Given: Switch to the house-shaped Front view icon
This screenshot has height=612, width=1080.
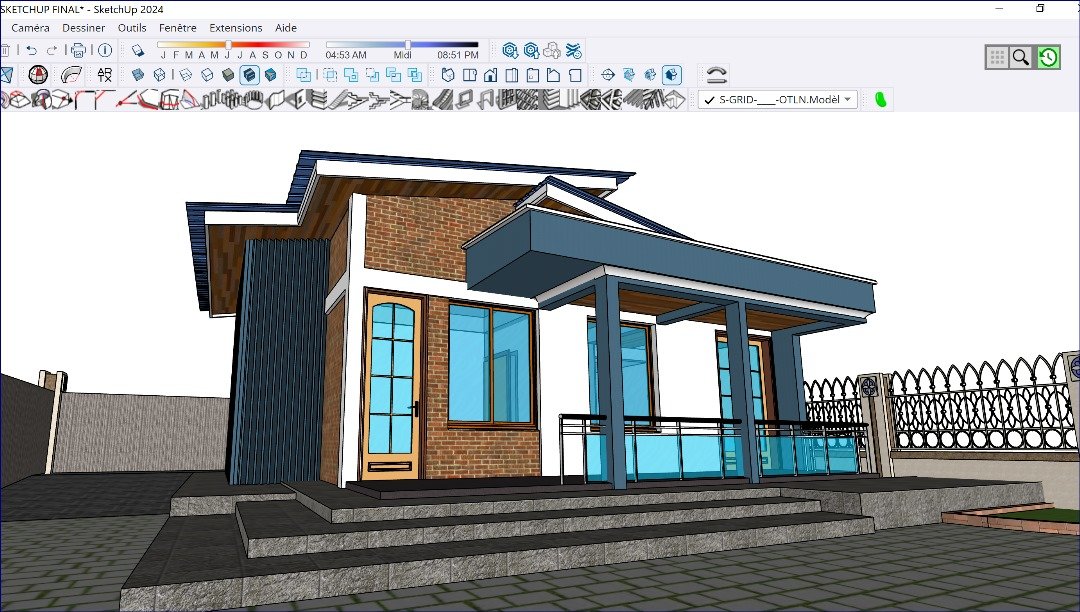Looking at the screenshot, I should [x=491, y=75].
